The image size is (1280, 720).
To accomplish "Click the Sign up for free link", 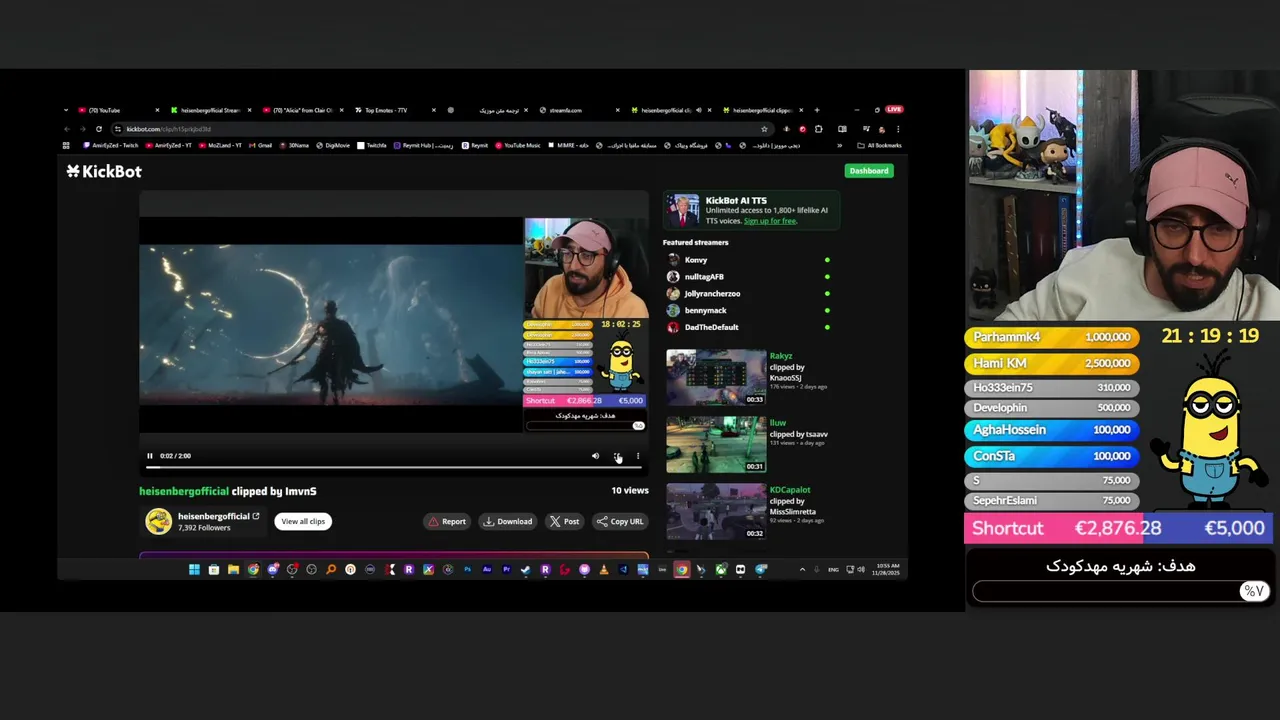I will tap(770, 221).
